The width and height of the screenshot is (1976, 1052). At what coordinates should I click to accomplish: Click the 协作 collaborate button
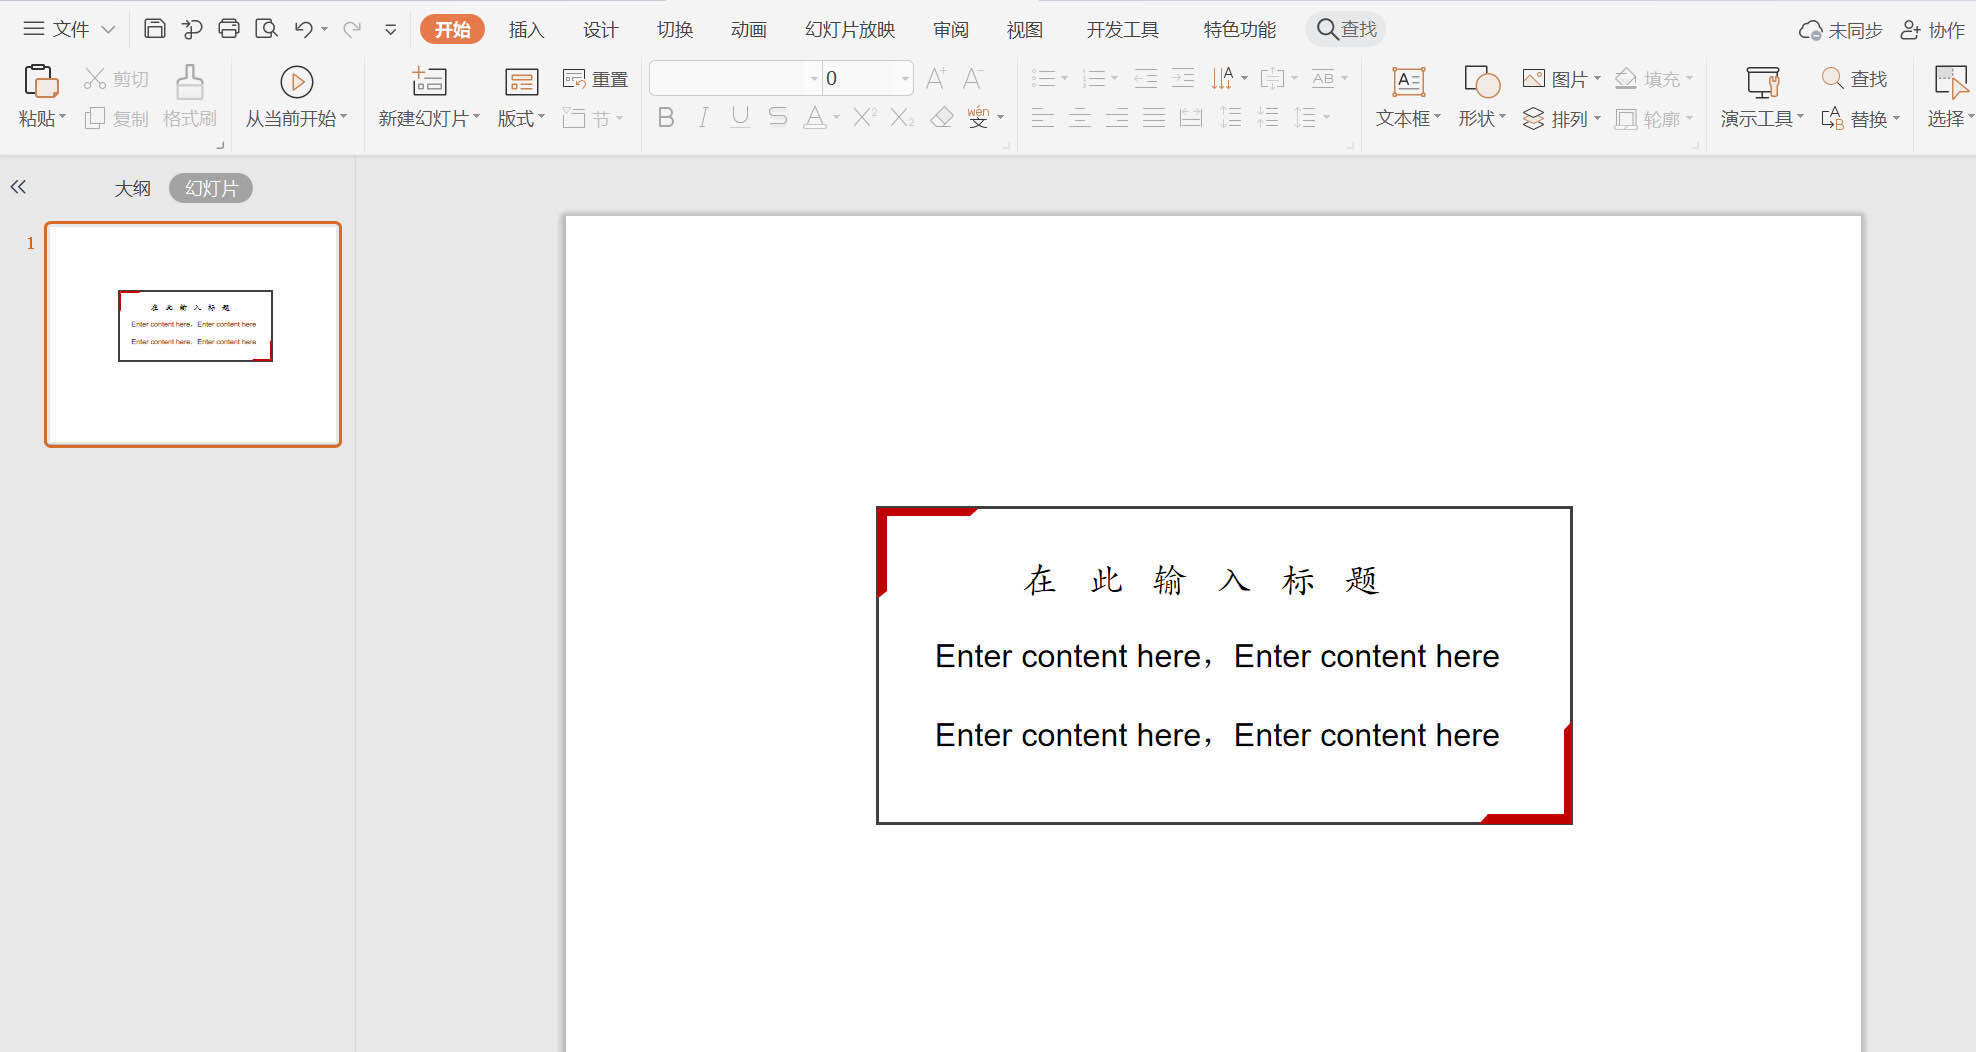coord(1932,30)
